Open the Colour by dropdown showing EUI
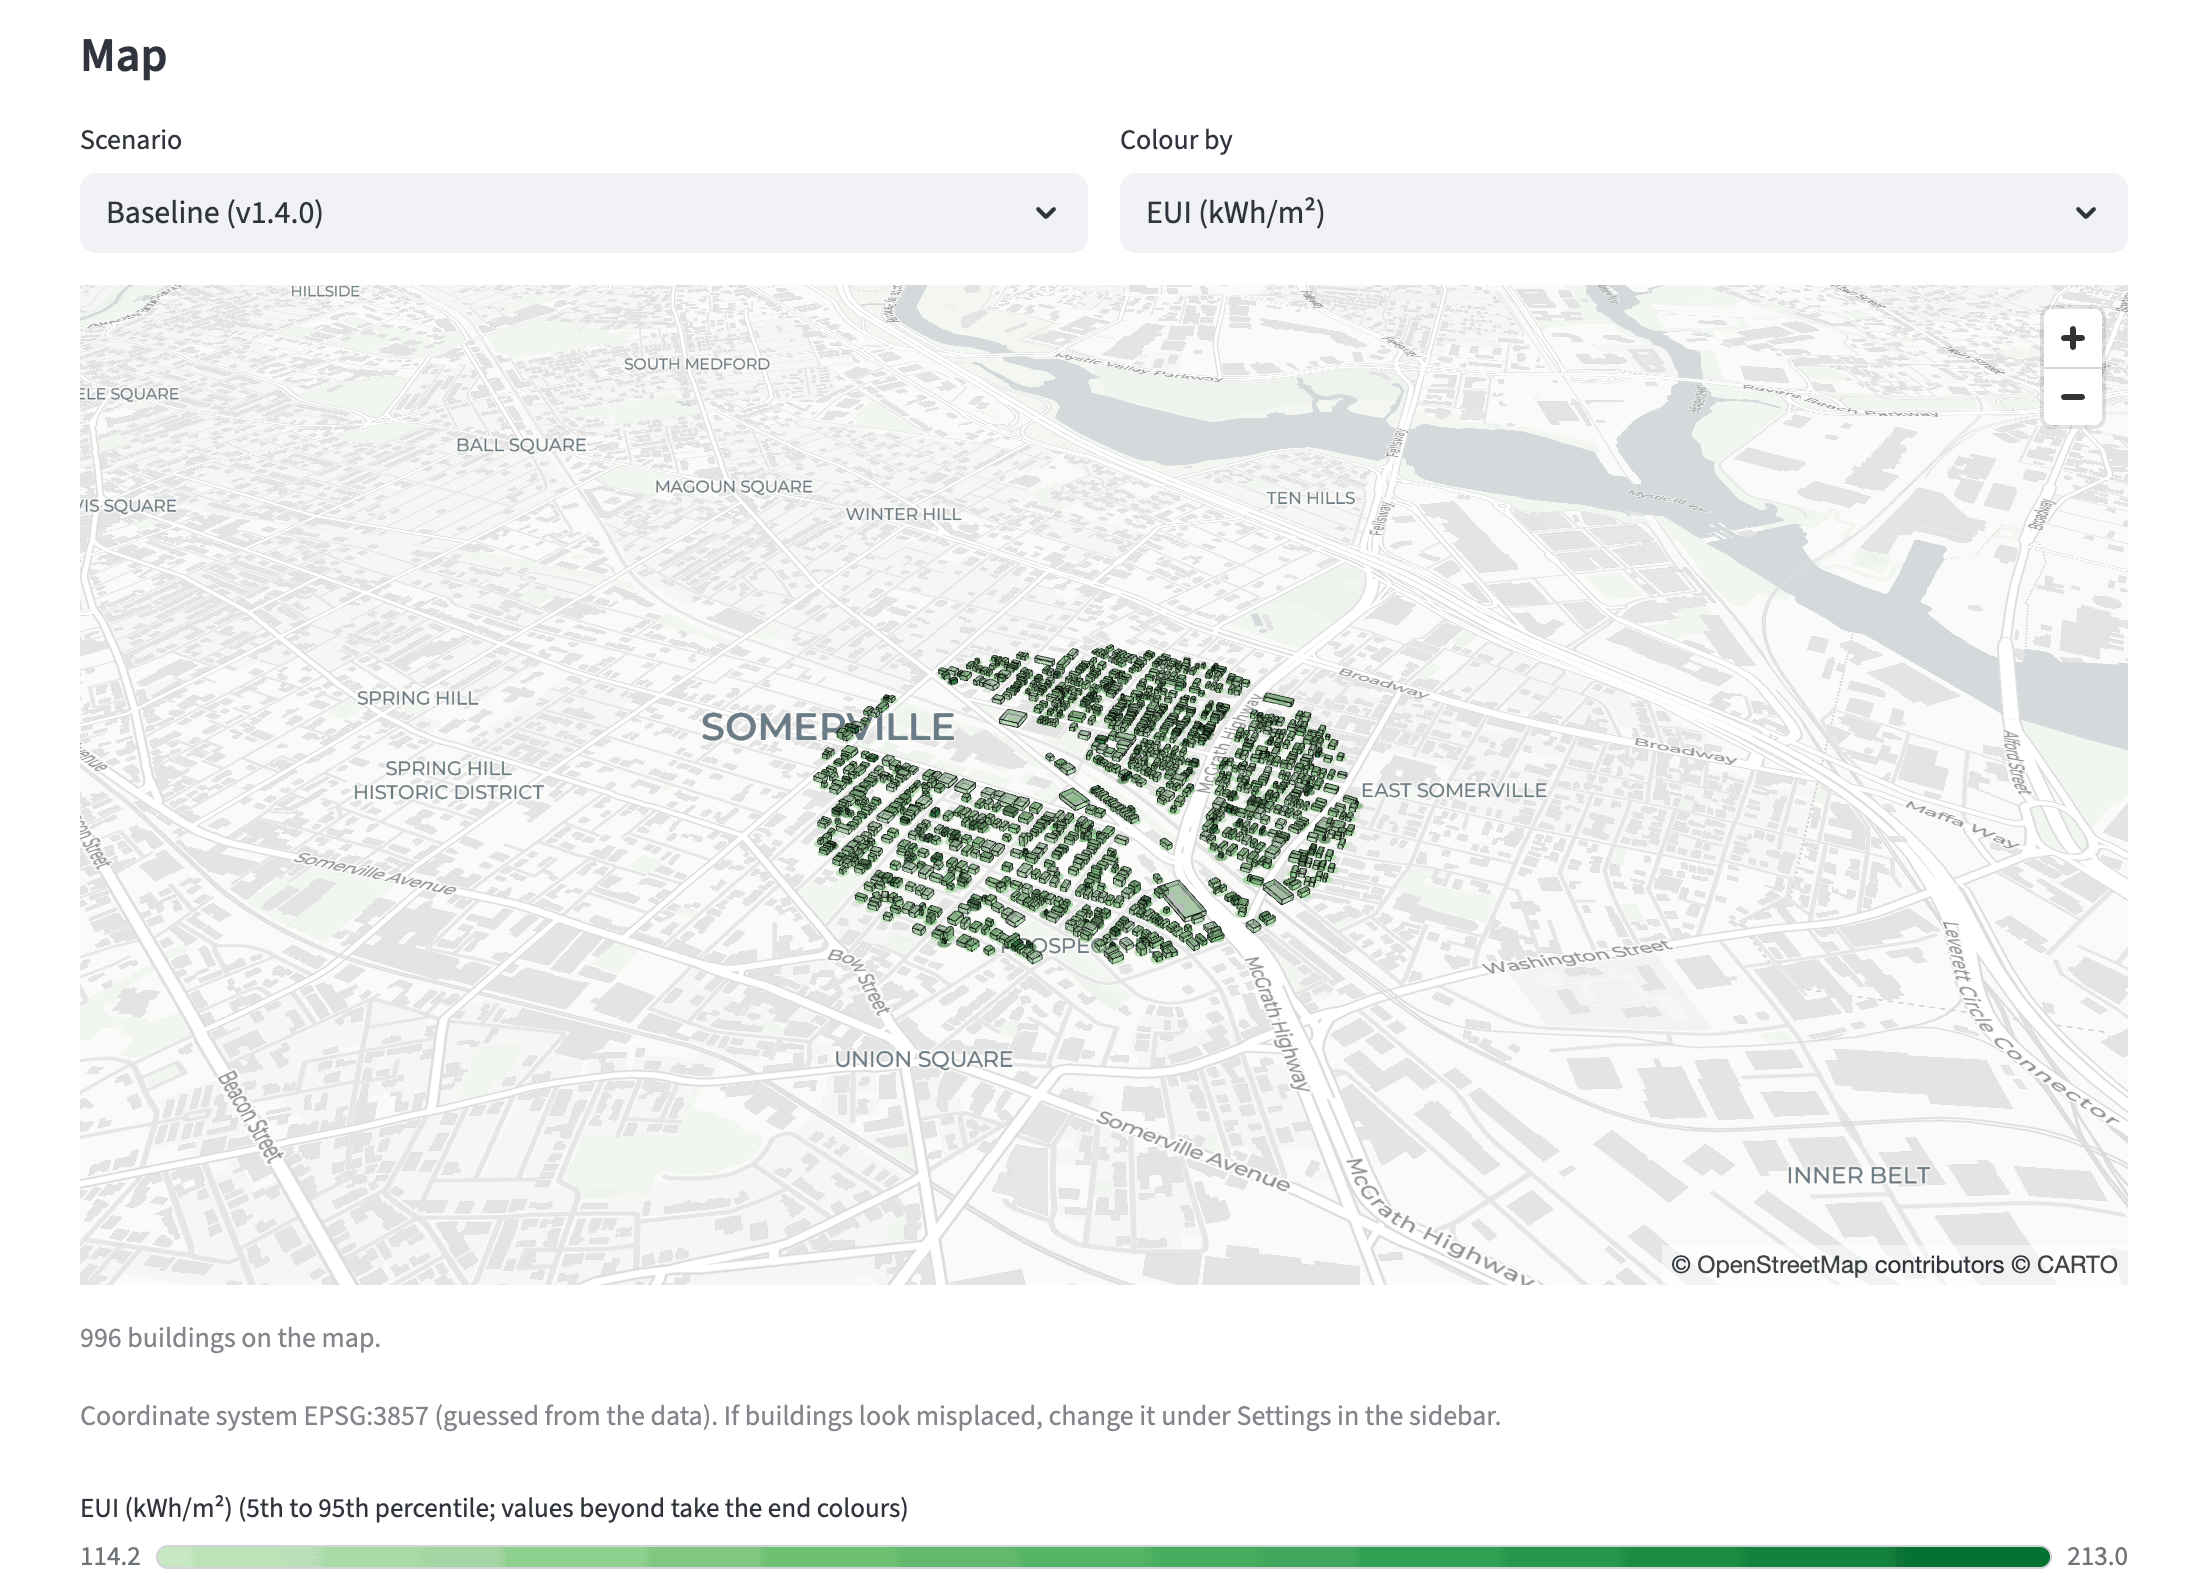The image size is (2208, 1582). point(1623,213)
